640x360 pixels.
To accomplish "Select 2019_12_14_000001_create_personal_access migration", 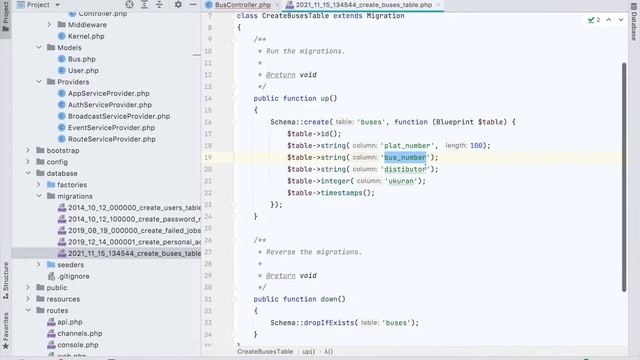I will click(x=134, y=242).
